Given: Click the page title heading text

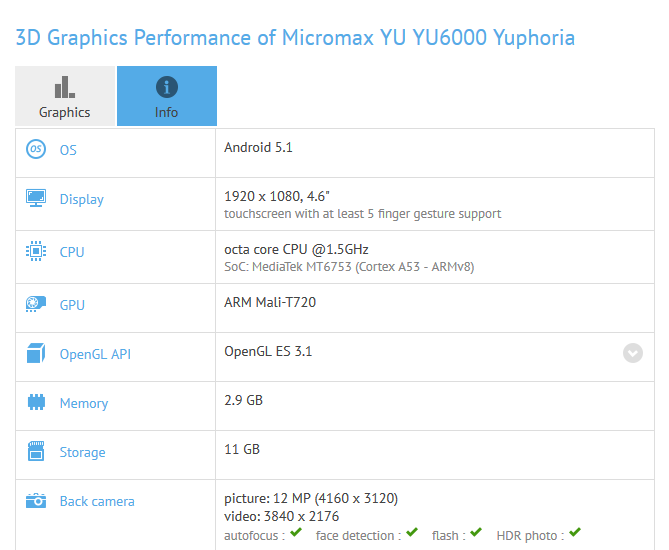Looking at the screenshot, I should pos(294,38).
